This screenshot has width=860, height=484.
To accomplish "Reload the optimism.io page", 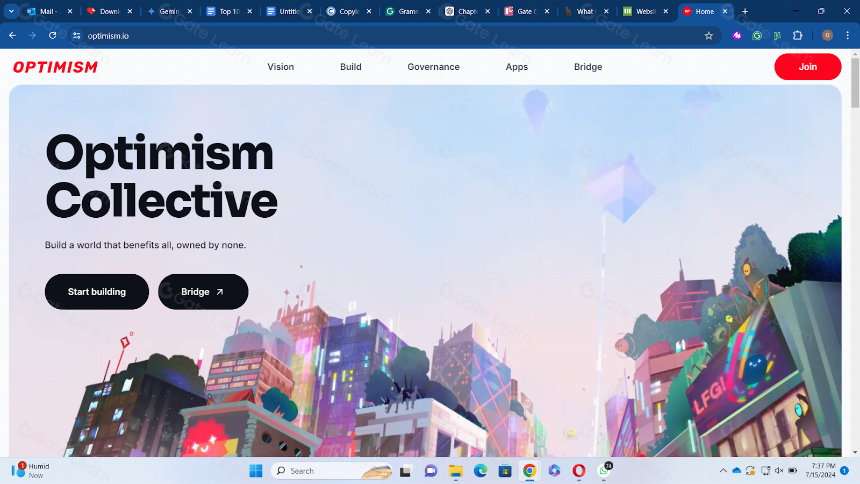I will pos(53,36).
